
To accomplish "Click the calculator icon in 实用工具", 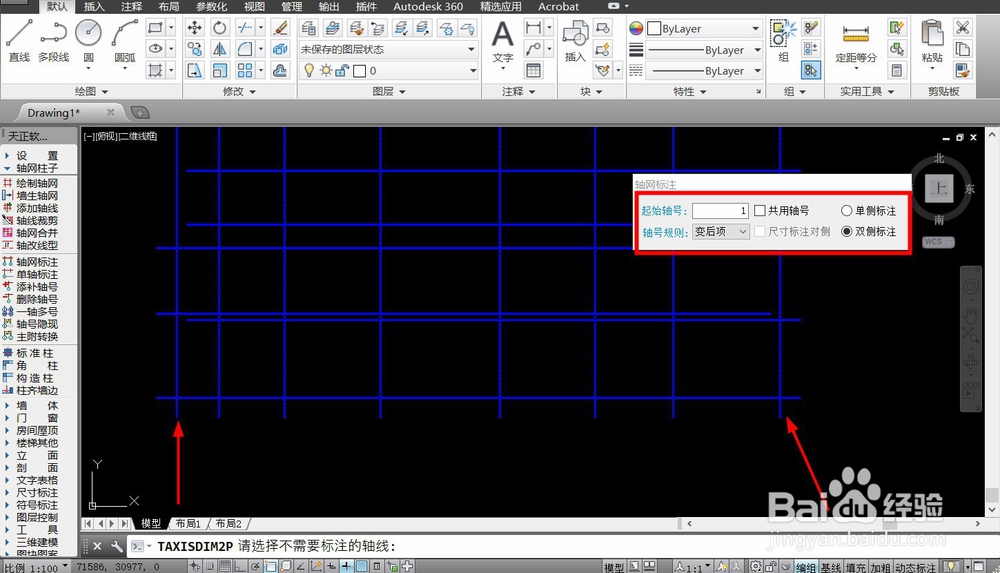I will click(x=897, y=70).
